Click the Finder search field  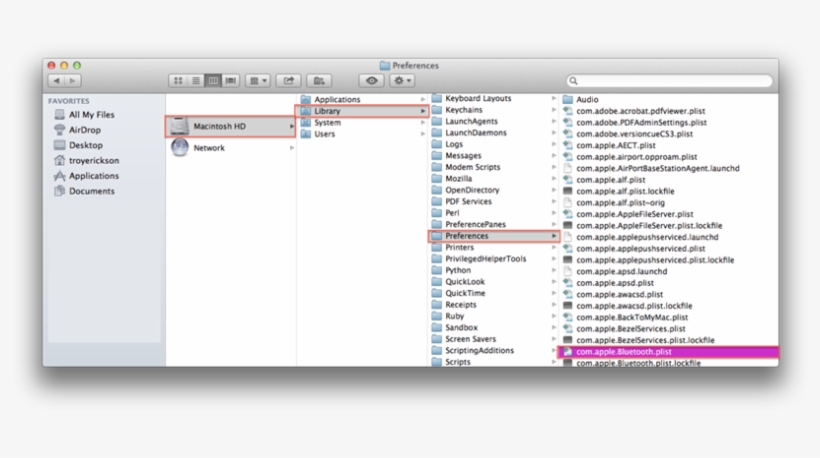click(x=669, y=81)
